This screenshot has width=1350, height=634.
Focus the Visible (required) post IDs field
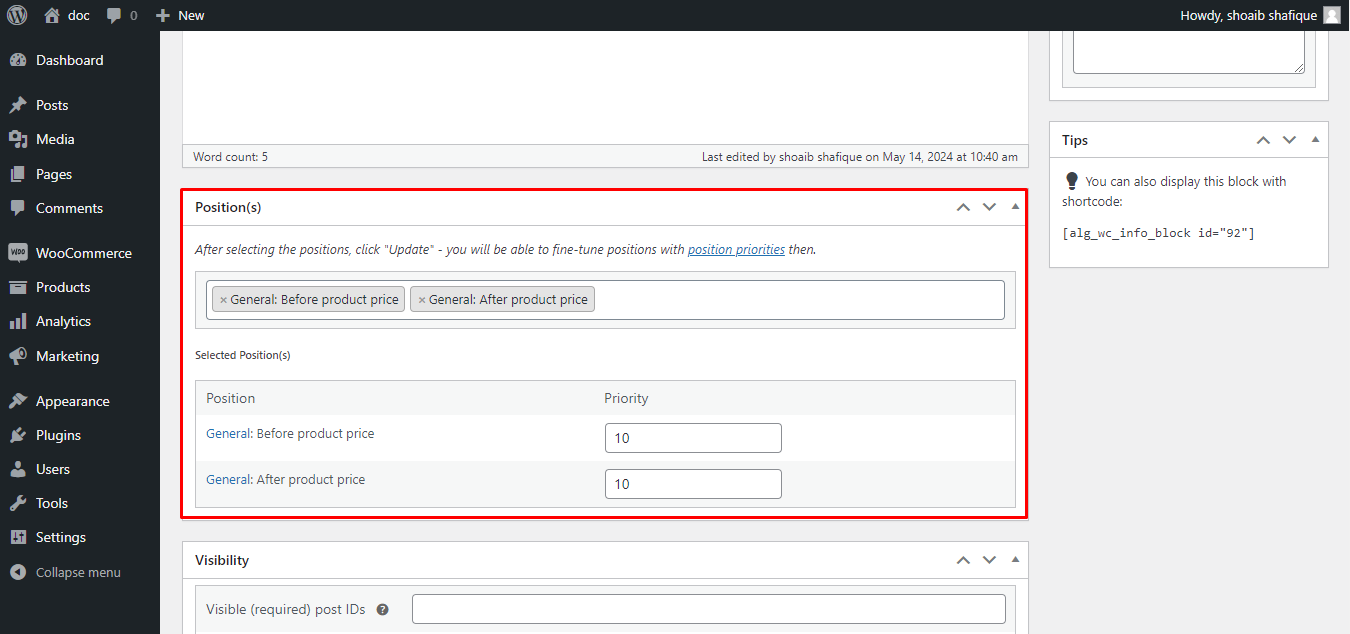(709, 609)
